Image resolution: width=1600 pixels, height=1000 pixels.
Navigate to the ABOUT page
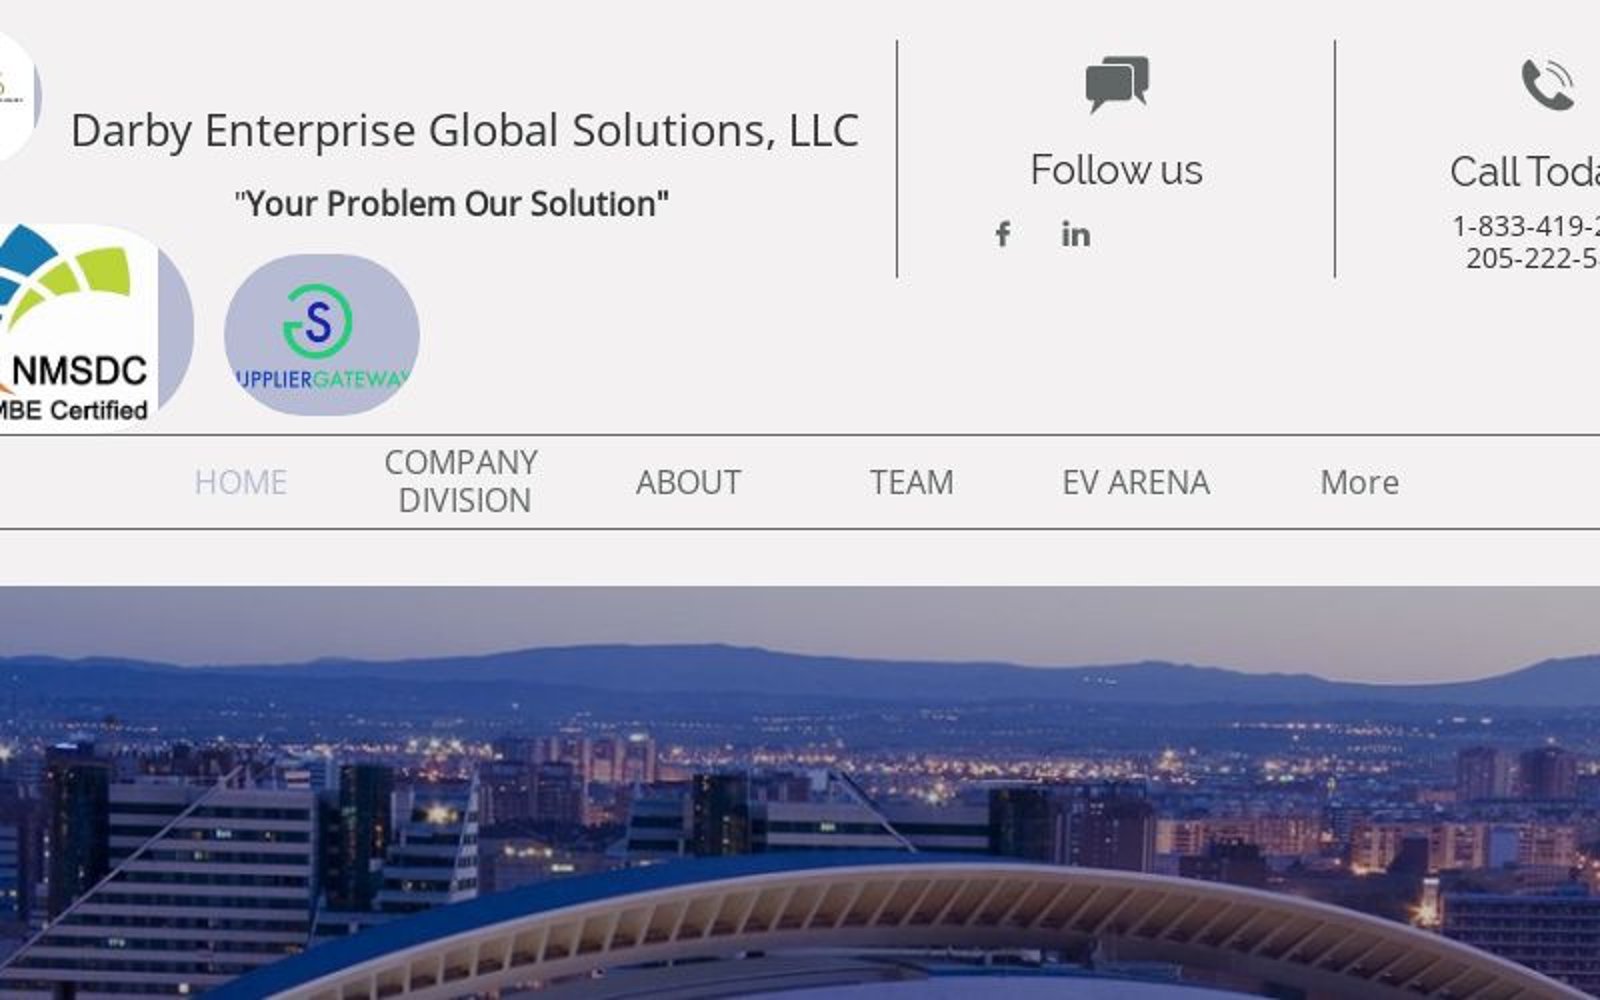pyautogui.click(x=689, y=483)
